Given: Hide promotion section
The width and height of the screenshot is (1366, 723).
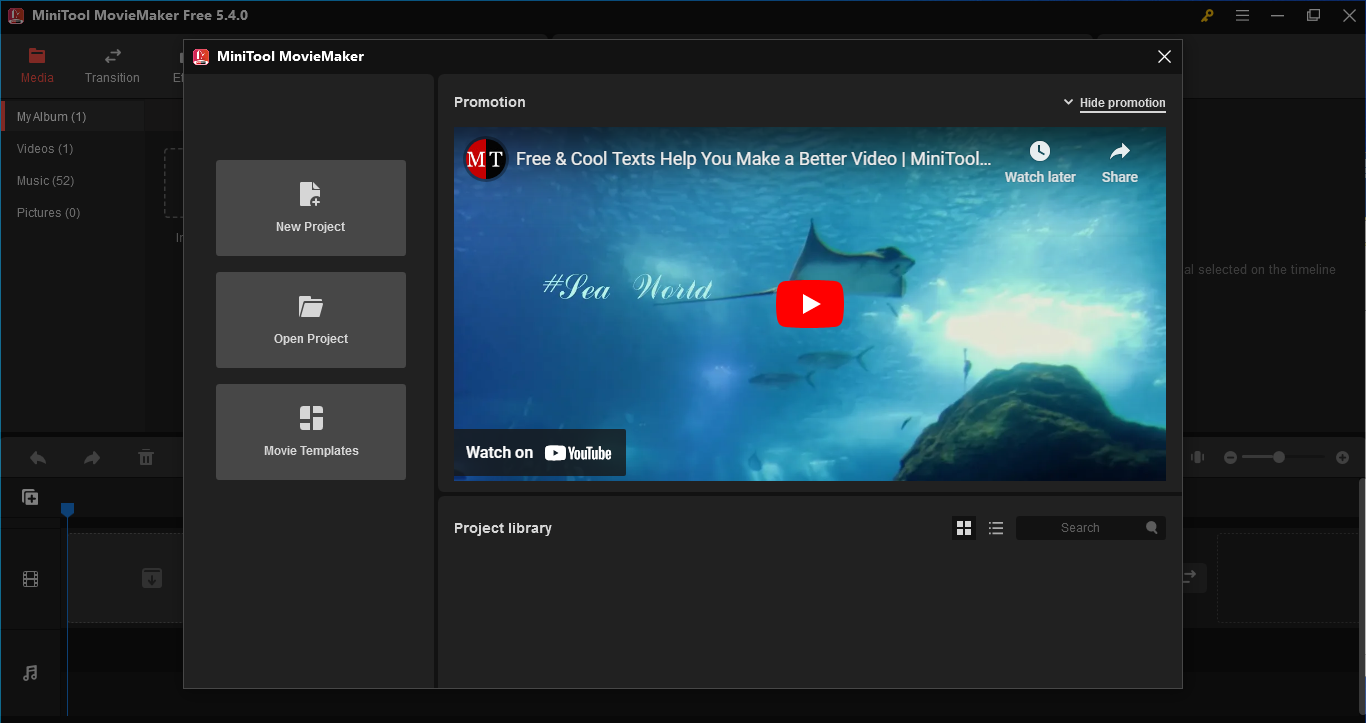Looking at the screenshot, I should pos(1122,103).
